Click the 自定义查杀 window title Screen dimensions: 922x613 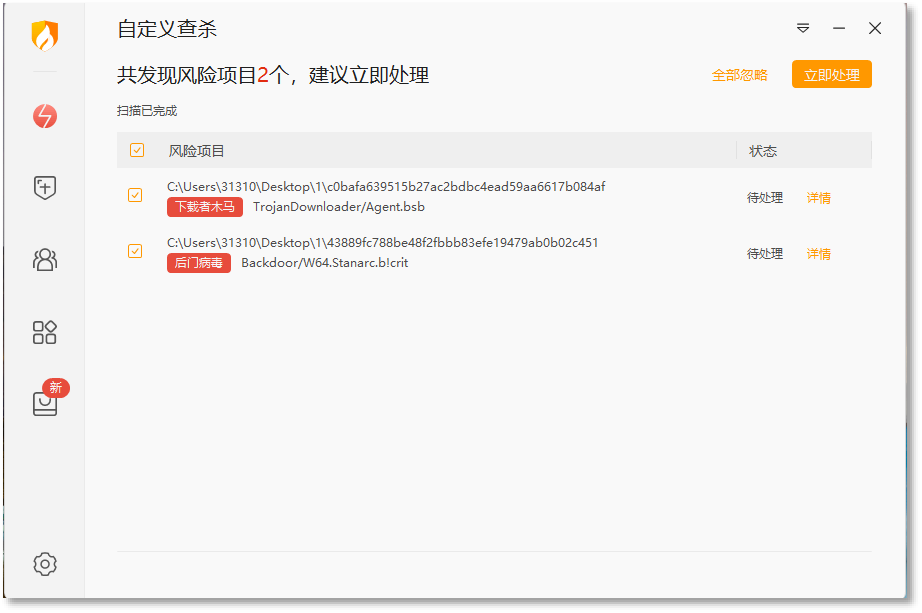[167, 29]
